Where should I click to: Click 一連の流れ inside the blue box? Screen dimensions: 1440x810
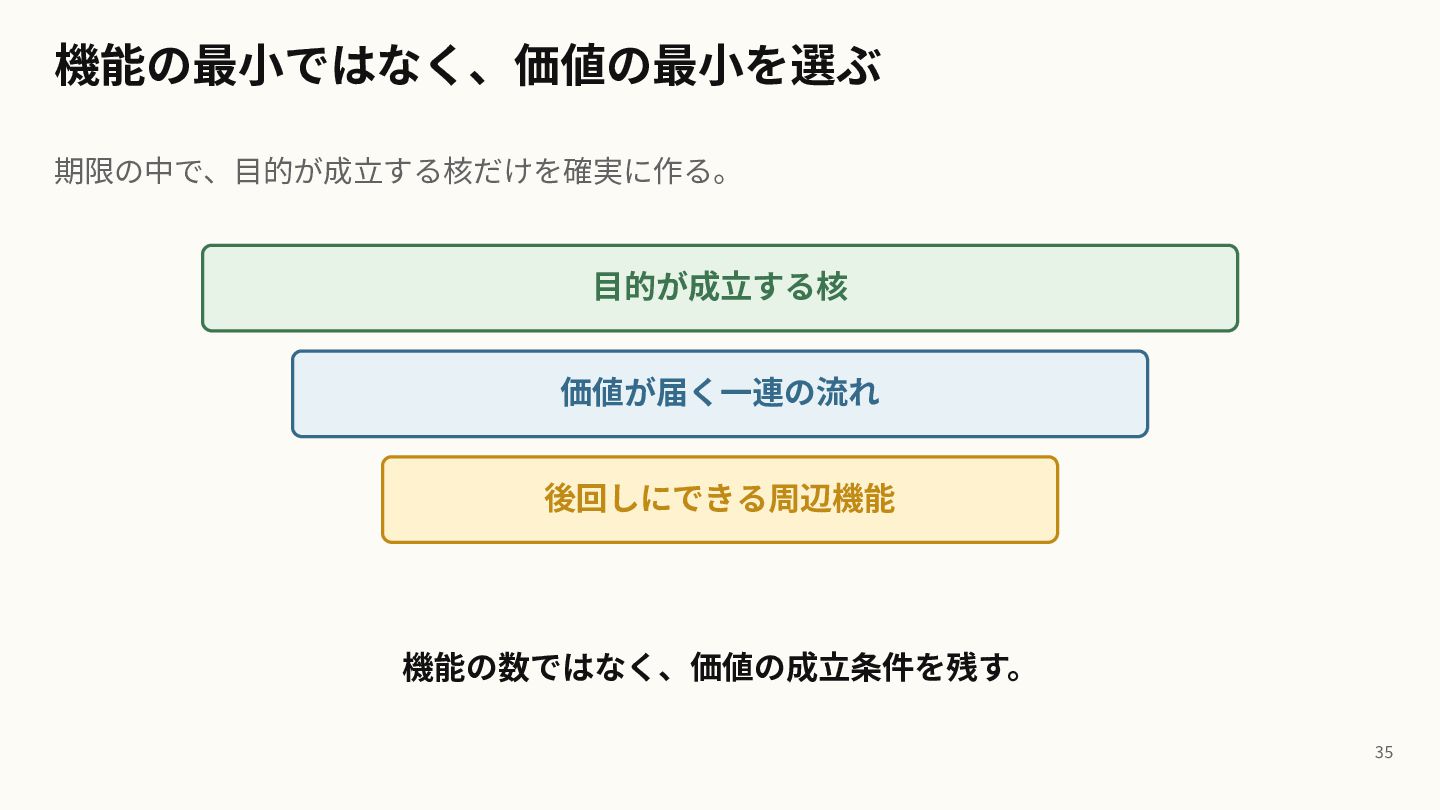tap(800, 392)
